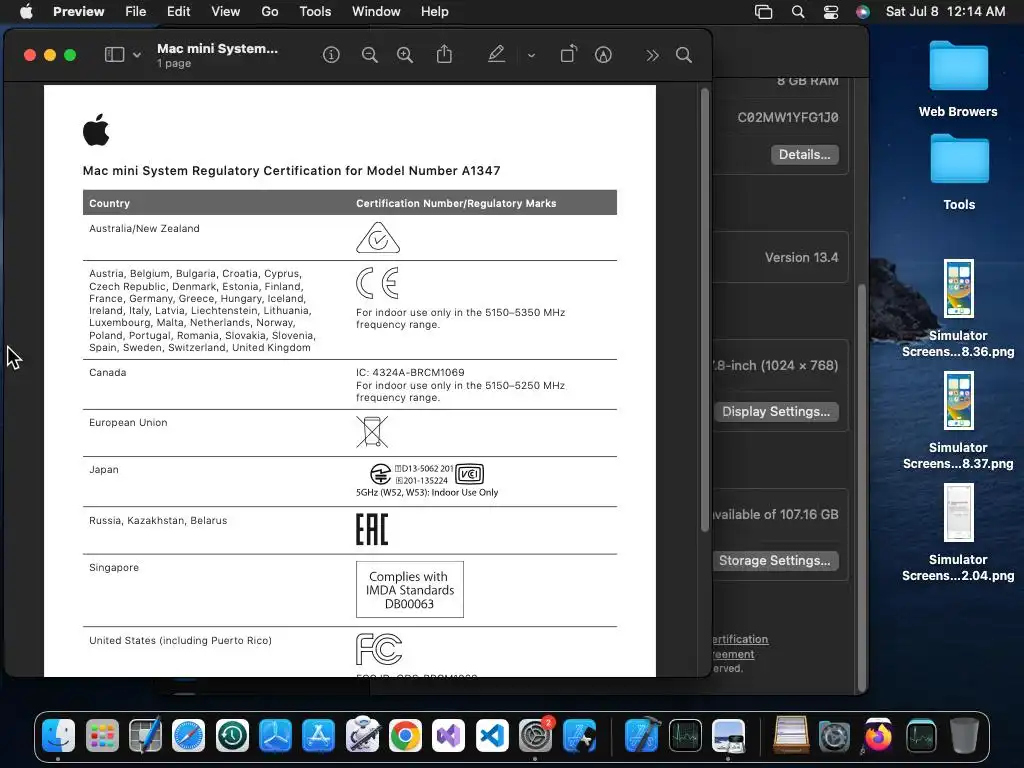Click the Stage Manager menu bar icon
The height and width of the screenshot is (768, 1024).
[763, 12]
